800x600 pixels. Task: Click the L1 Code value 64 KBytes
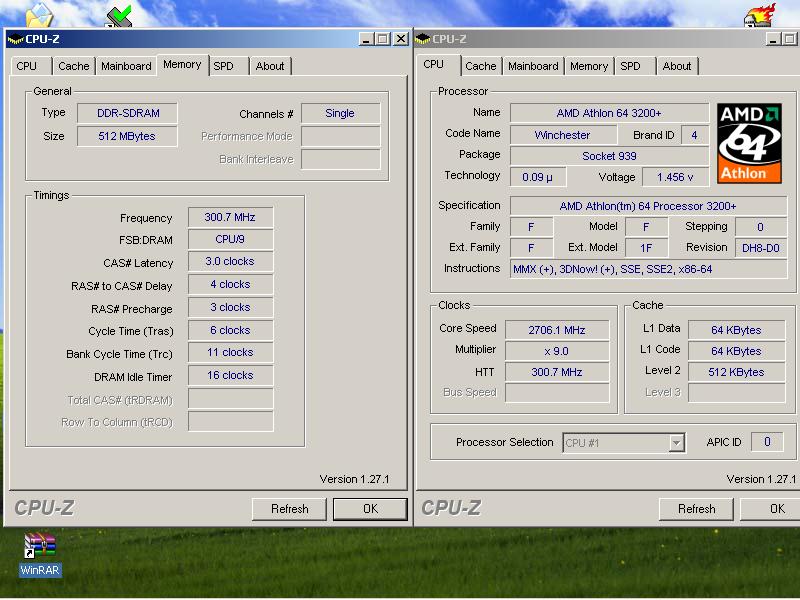point(736,352)
